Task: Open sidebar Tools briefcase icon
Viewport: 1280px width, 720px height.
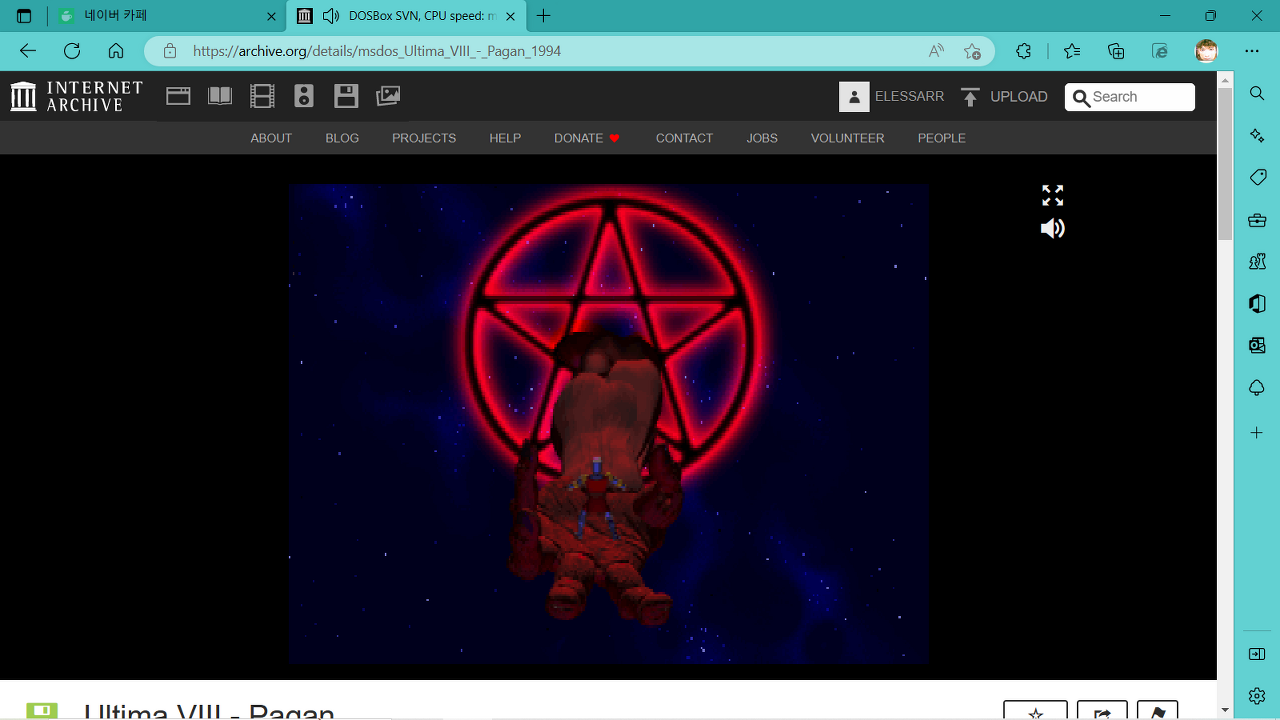Action: (1257, 220)
